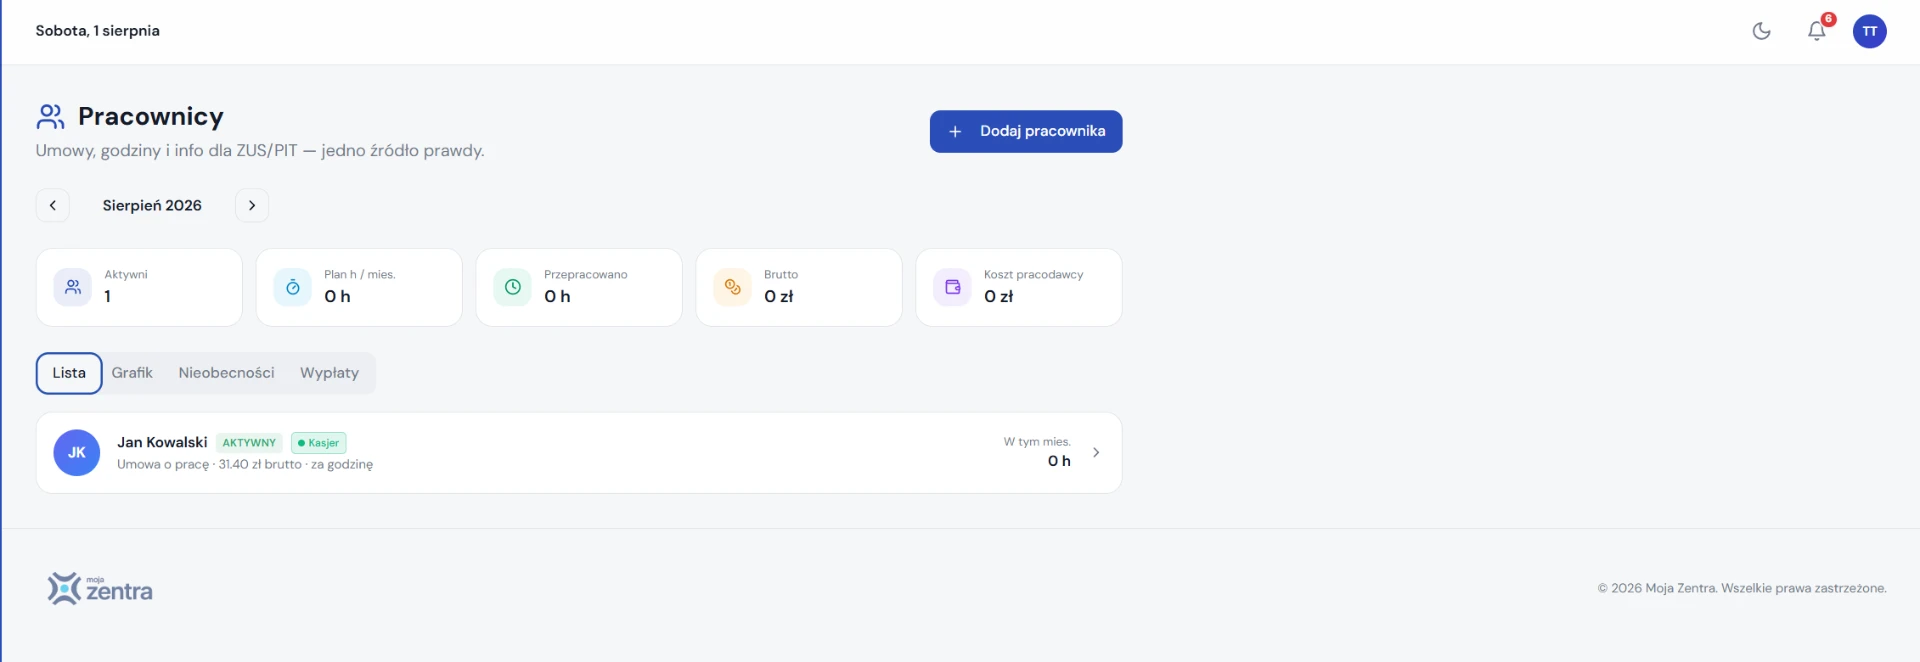Go to previous month with left chevron
Viewport: 1920px width, 662px height.
53,205
